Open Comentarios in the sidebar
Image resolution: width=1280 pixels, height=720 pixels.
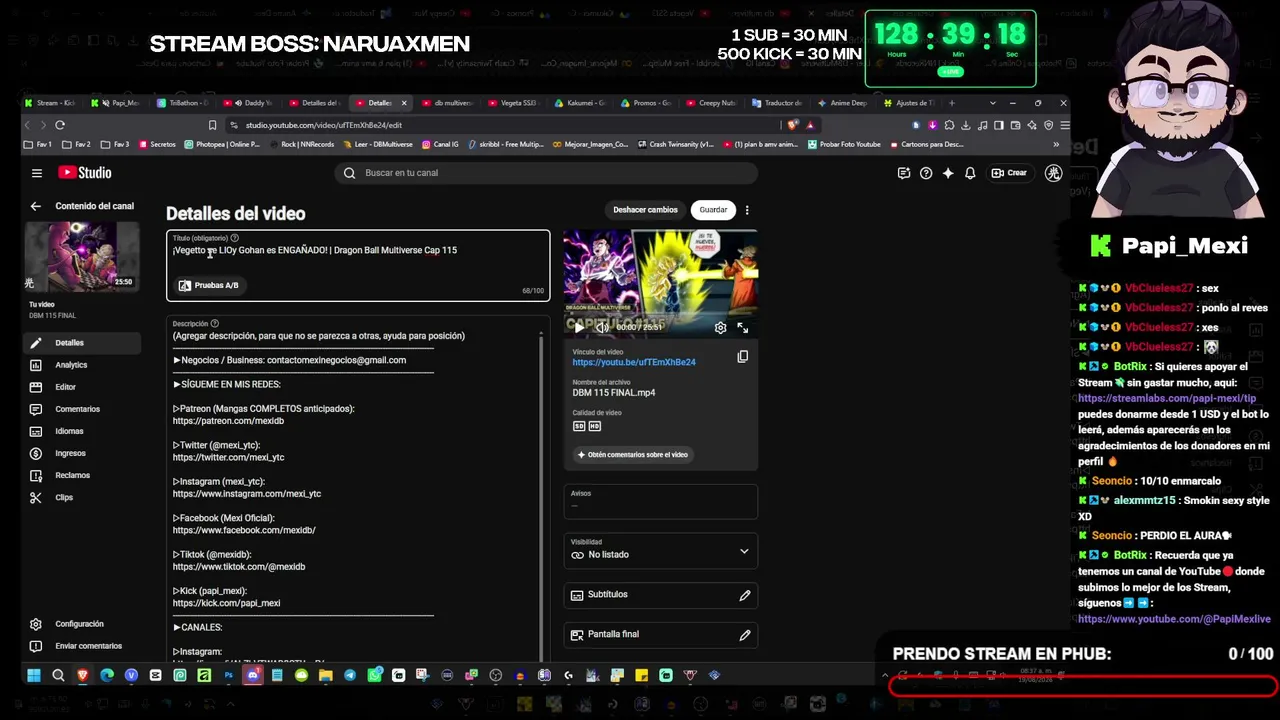coord(83,409)
